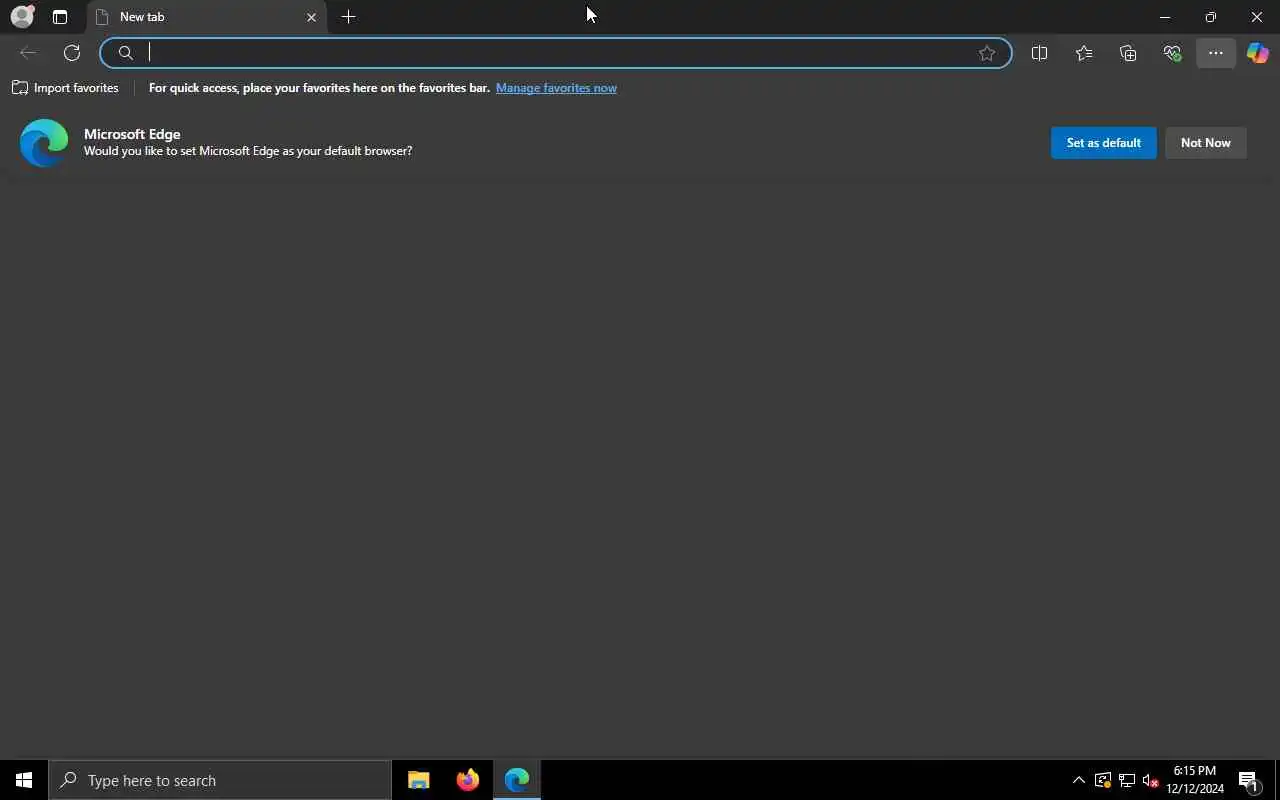Refresh the page
The height and width of the screenshot is (800, 1280).
(x=72, y=53)
